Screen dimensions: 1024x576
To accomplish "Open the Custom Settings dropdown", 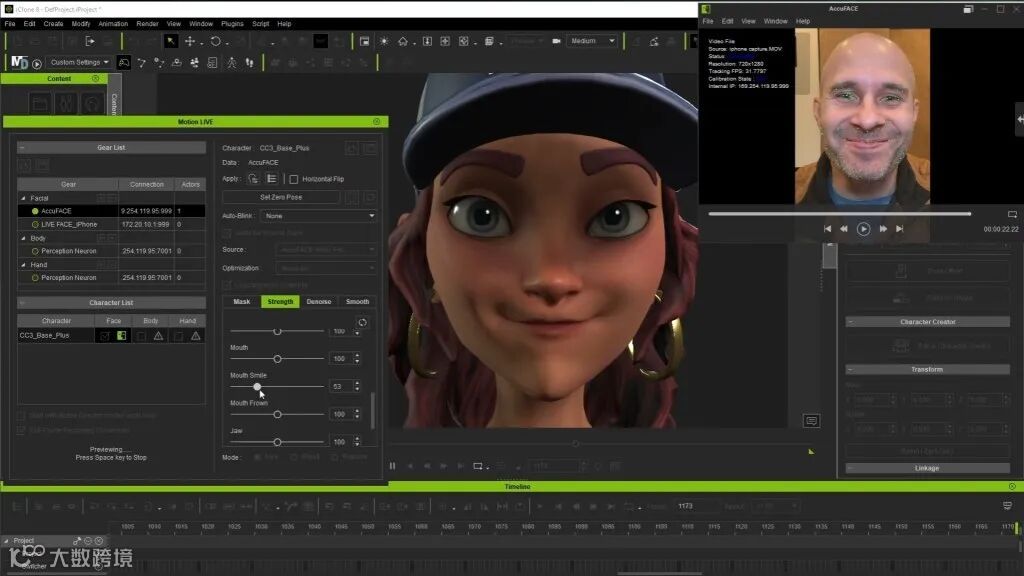I will pyautogui.click(x=79, y=63).
